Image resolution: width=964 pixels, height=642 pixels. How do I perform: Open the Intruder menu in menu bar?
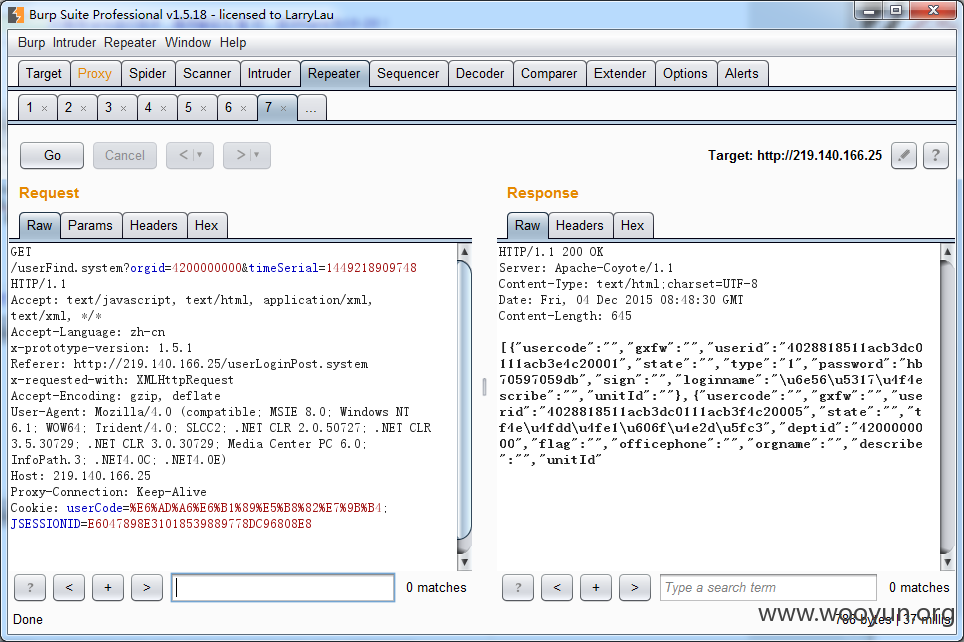tap(74, 42)
